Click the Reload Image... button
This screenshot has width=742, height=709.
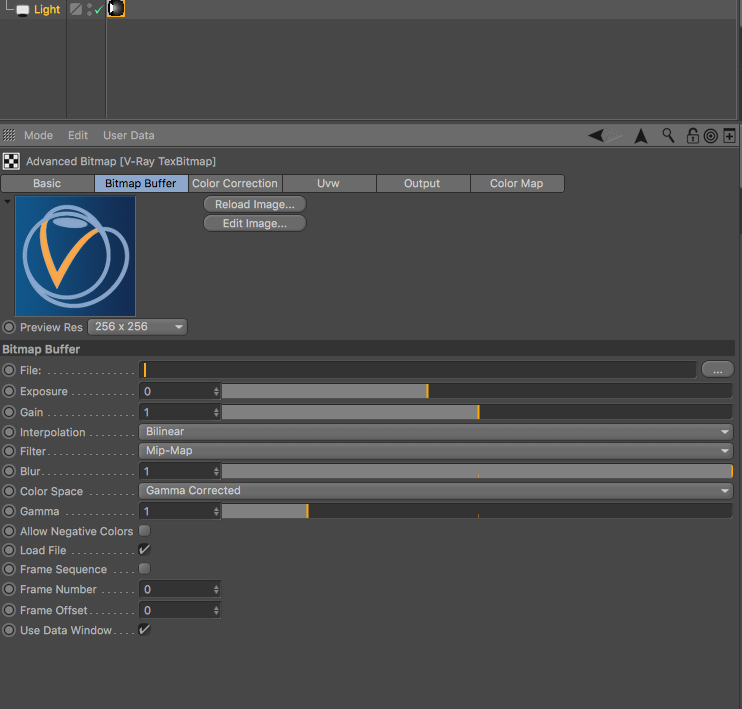[255, 204]
